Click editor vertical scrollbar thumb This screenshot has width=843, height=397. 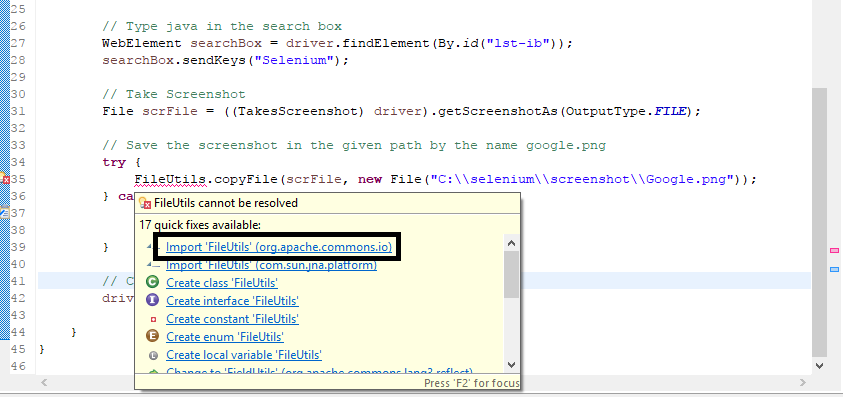pyautogui.click(x=819, y=222)
